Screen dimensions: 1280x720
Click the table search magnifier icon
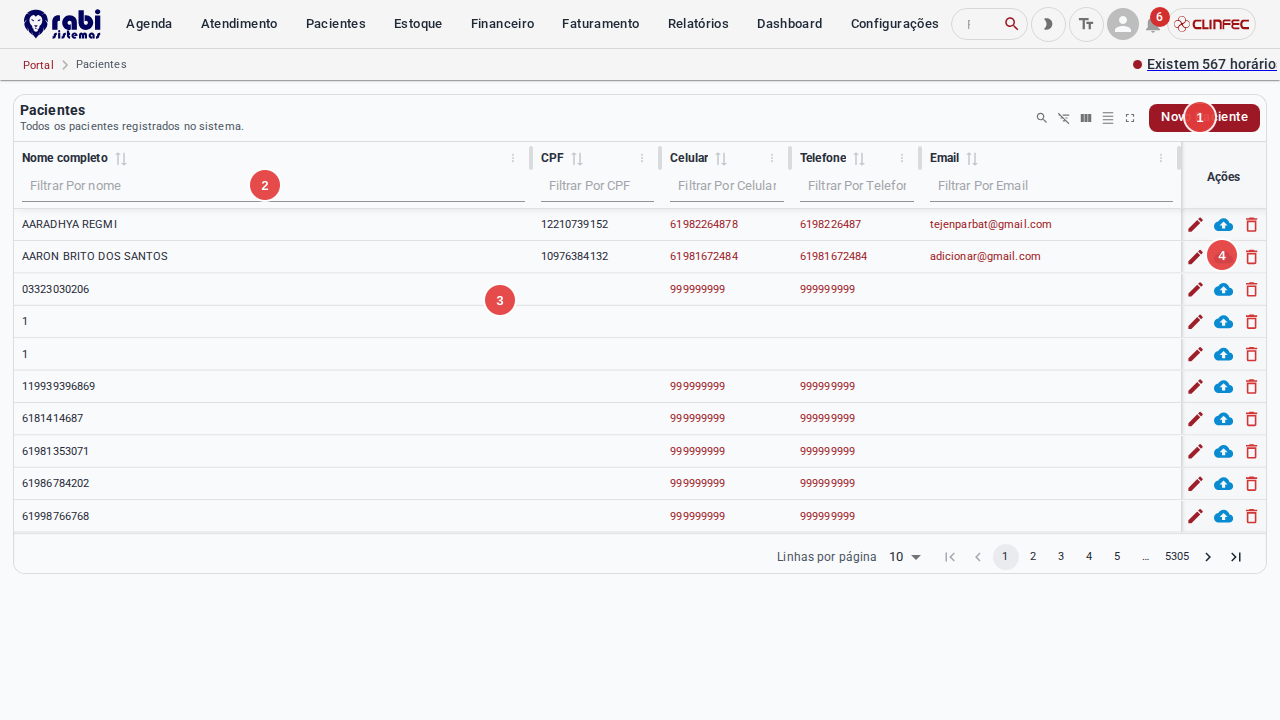[x=1042, y=118]
